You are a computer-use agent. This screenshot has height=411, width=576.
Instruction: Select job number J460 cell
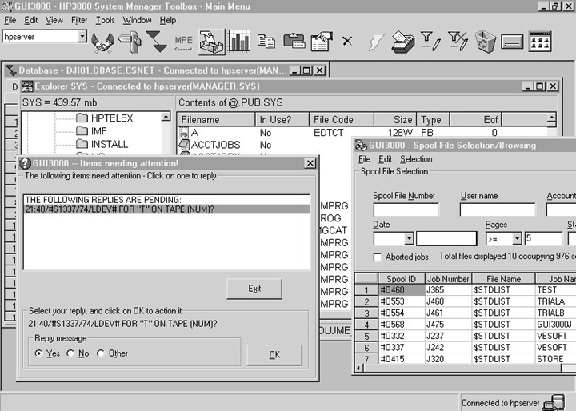click(448, 302)
